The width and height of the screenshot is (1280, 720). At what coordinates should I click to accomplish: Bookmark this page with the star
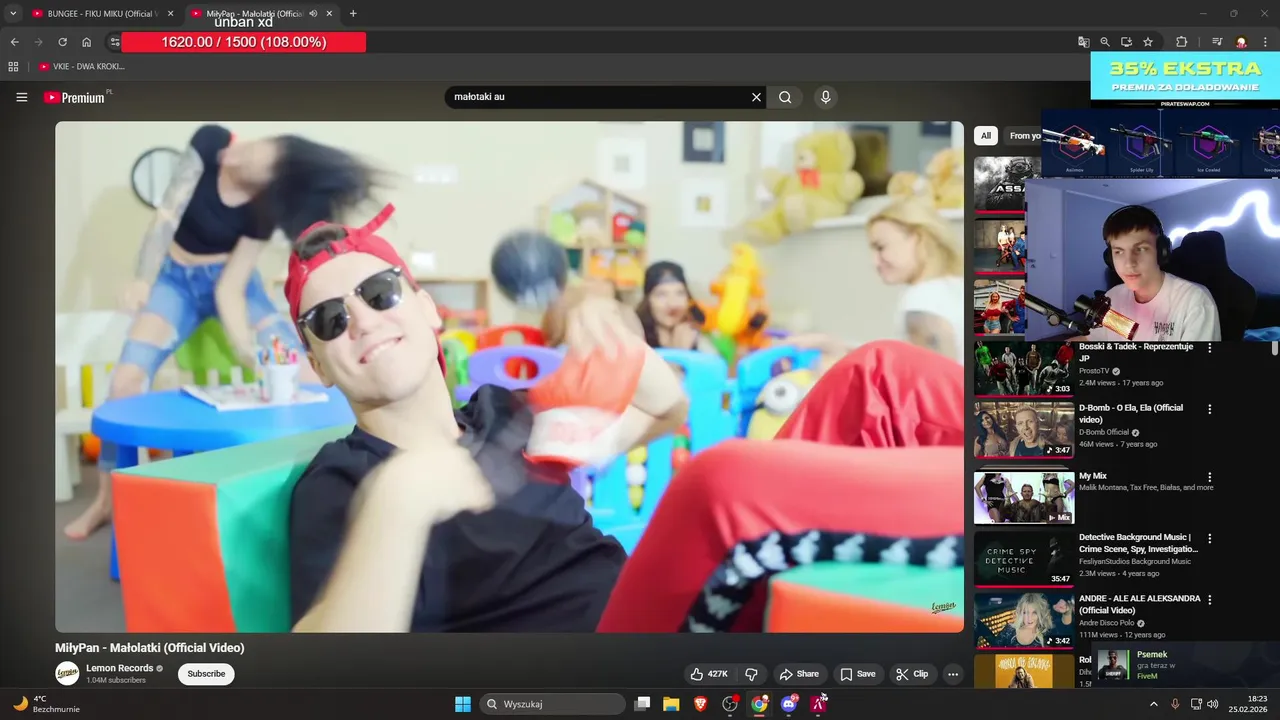point(1148,42)
